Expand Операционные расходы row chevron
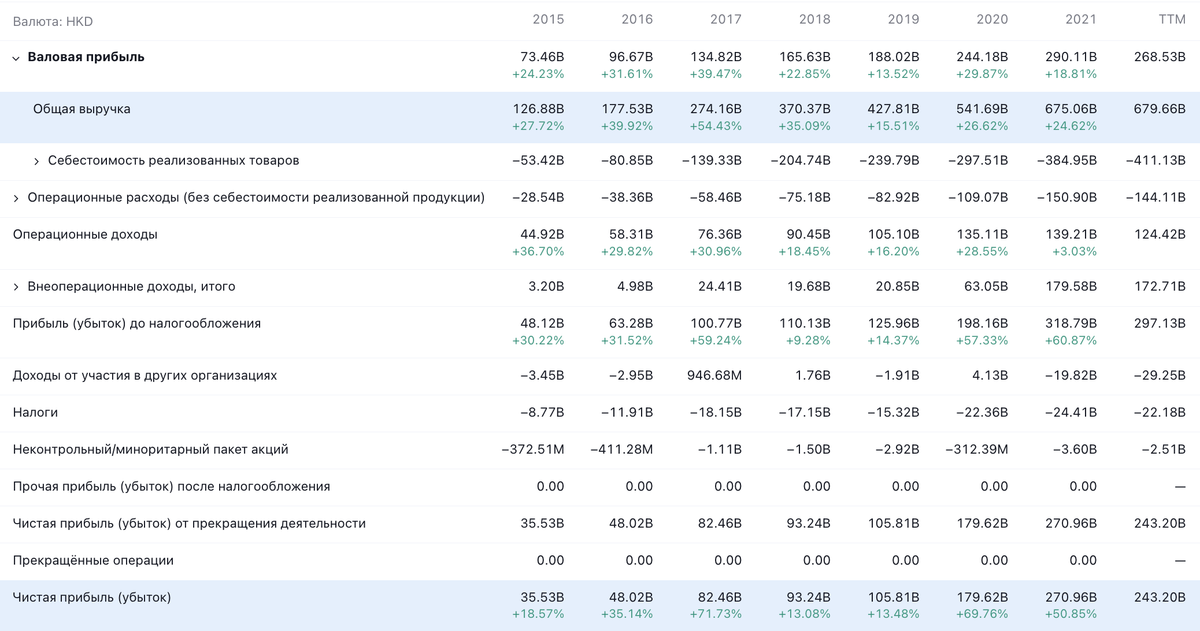This screenshot has height=631, width=1200. click(16, 198)
